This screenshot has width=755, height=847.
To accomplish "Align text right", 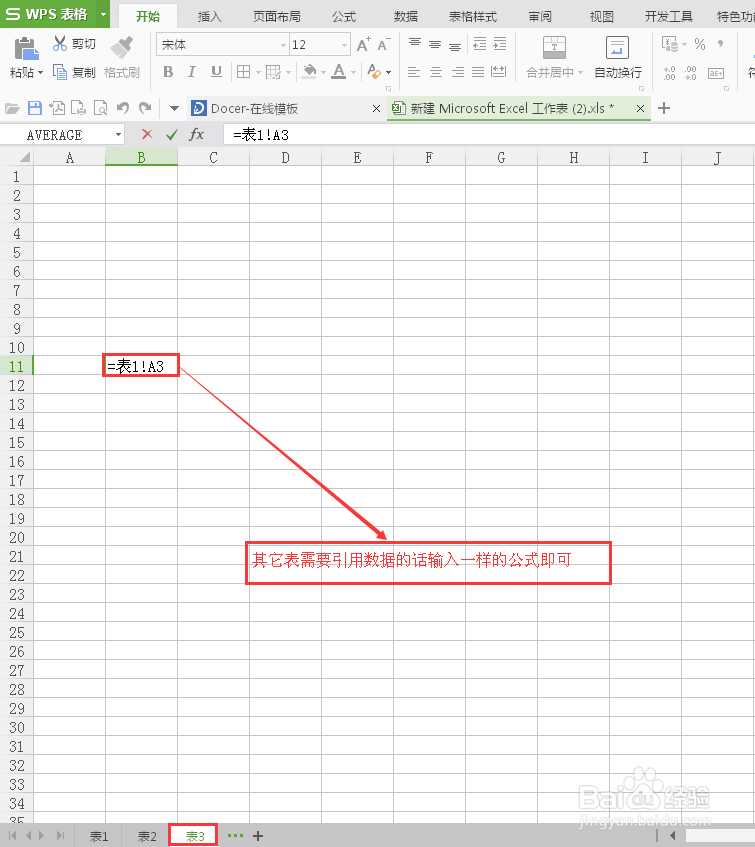I will [457, 72].
